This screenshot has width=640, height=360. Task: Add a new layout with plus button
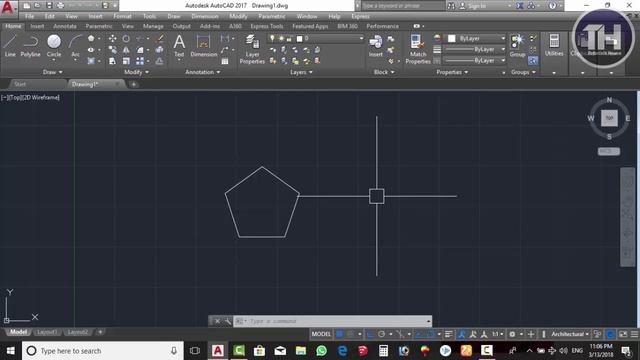tap(100, 332)
